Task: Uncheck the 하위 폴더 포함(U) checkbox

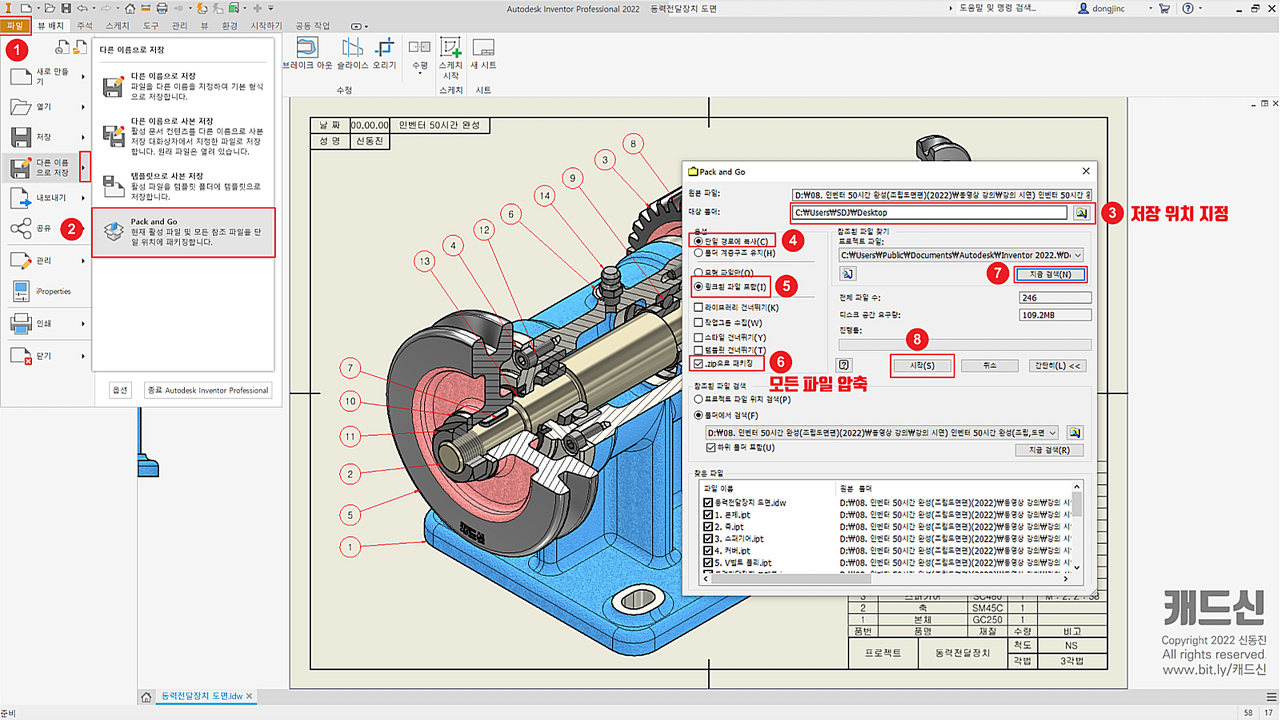Action: point(710,448)
